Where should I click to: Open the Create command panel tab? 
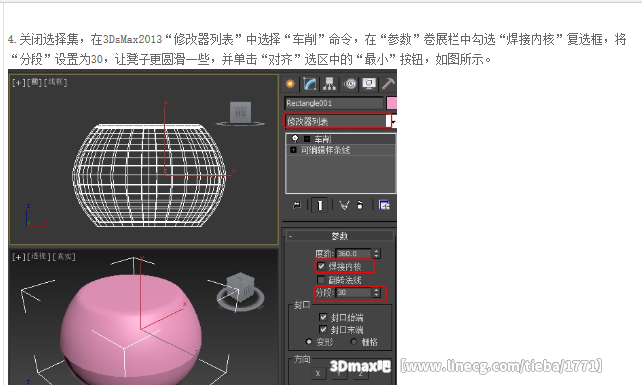coord(290,84)
